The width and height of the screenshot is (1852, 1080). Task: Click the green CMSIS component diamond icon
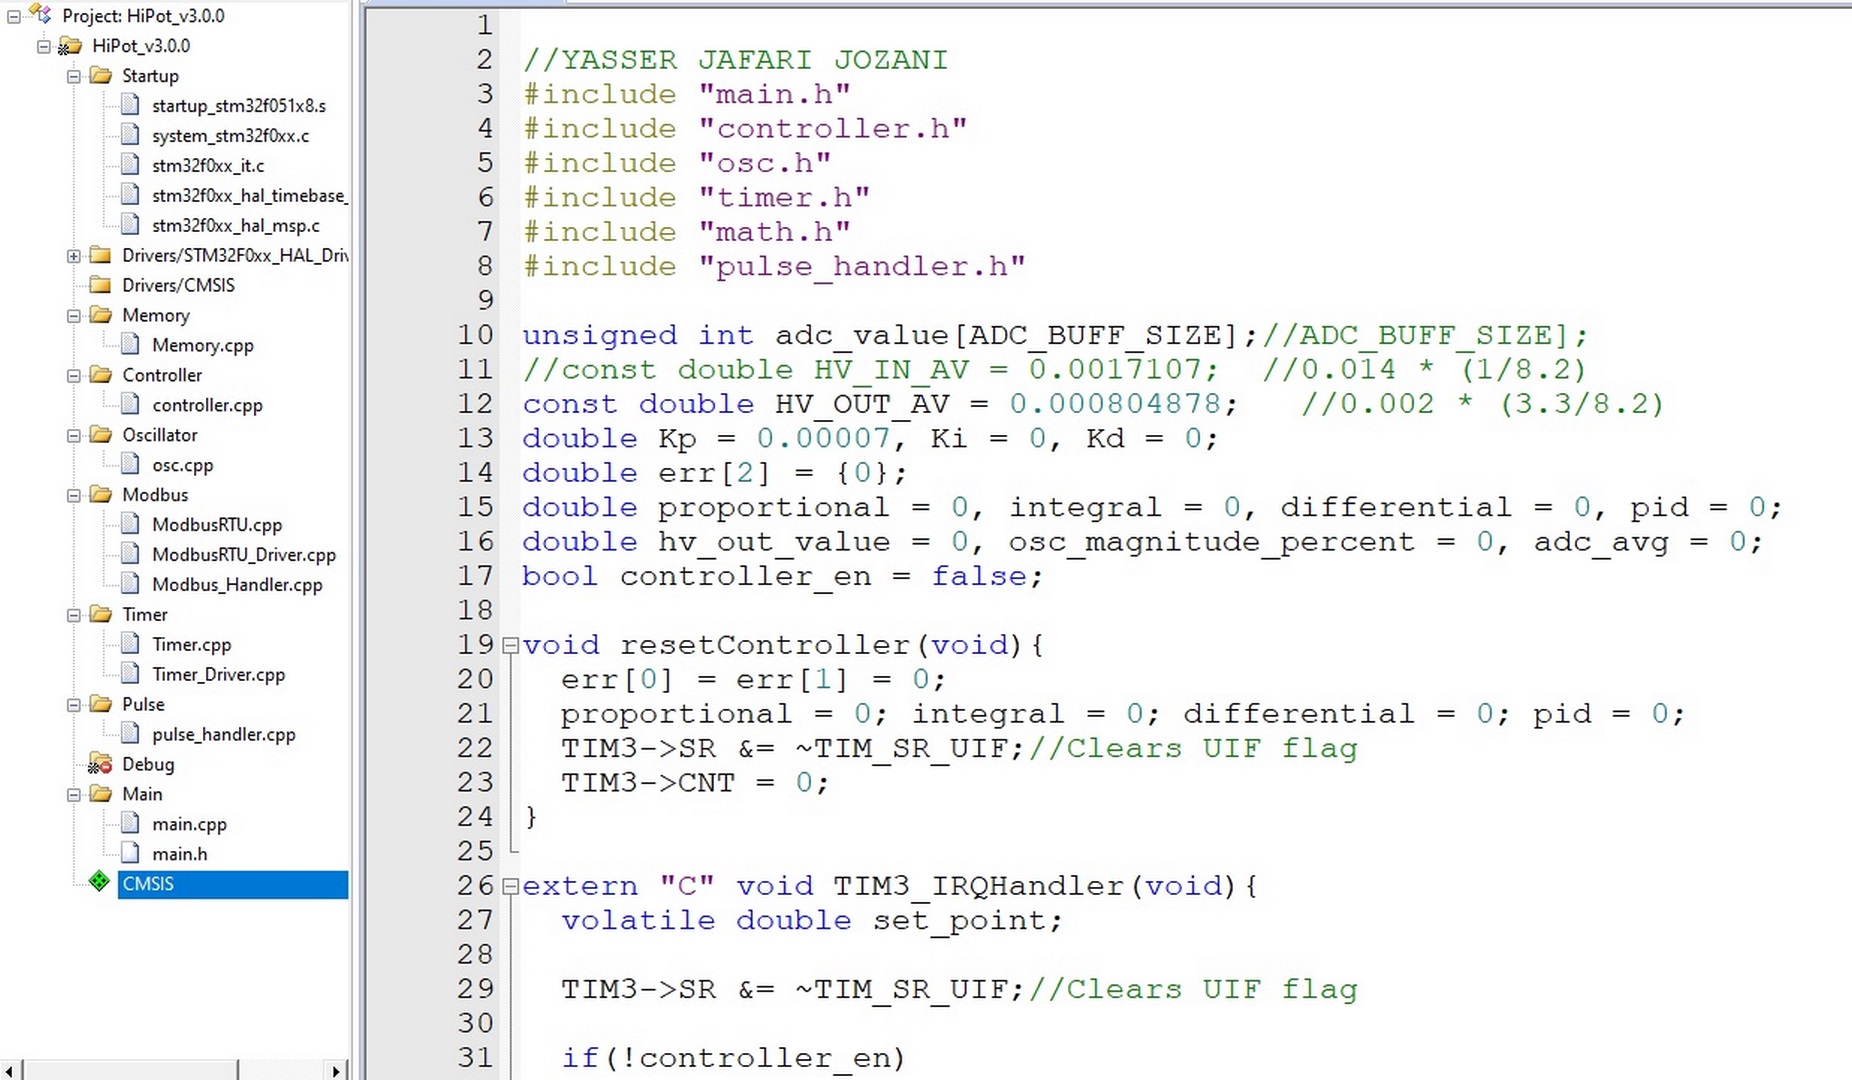(x=99, y=882)
